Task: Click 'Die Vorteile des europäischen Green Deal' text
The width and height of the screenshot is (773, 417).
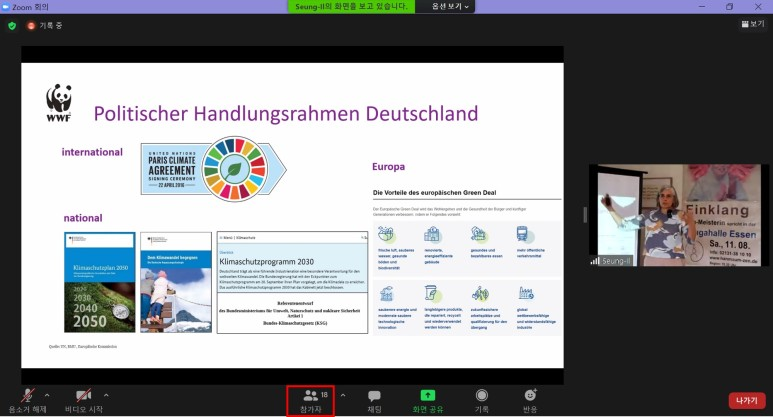Action: [x=434, y=193]
